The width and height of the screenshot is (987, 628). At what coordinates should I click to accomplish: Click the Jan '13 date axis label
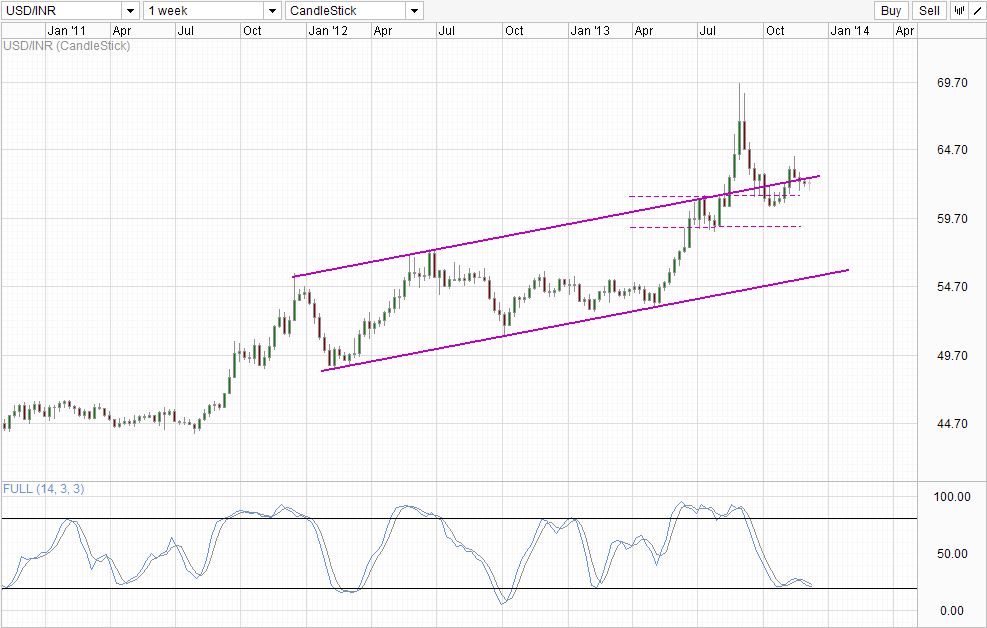coord(590,31)
